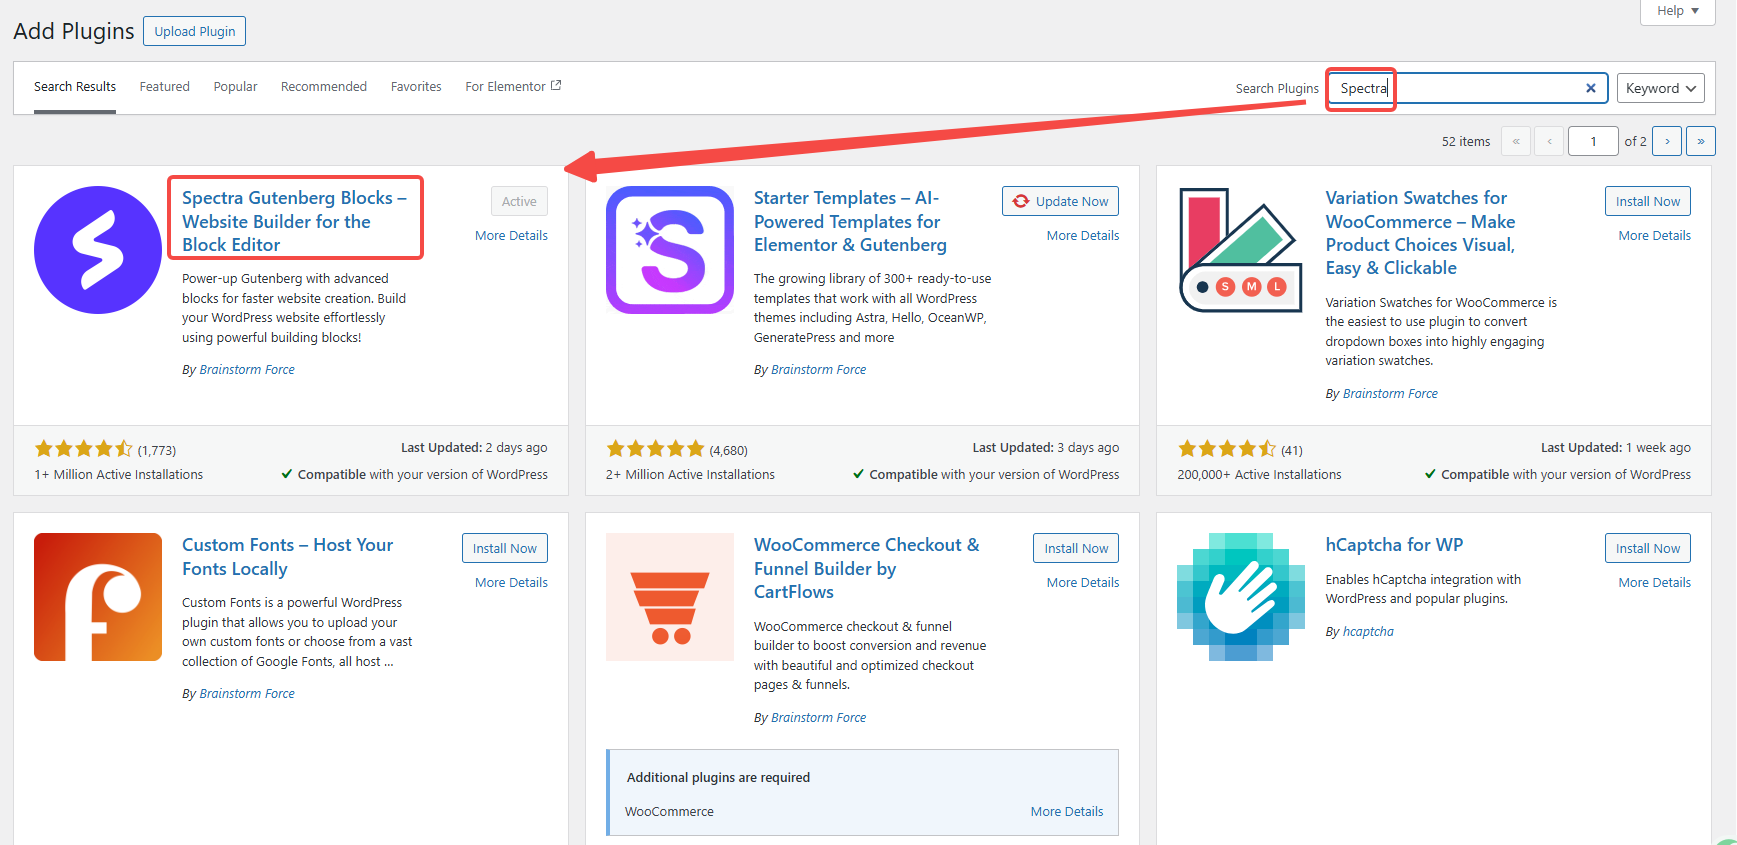Viewport: 1737px width, 845px height.
Task: Install WooCommerce Checkout & Funnel Builder
Action: coord(1076,548)
